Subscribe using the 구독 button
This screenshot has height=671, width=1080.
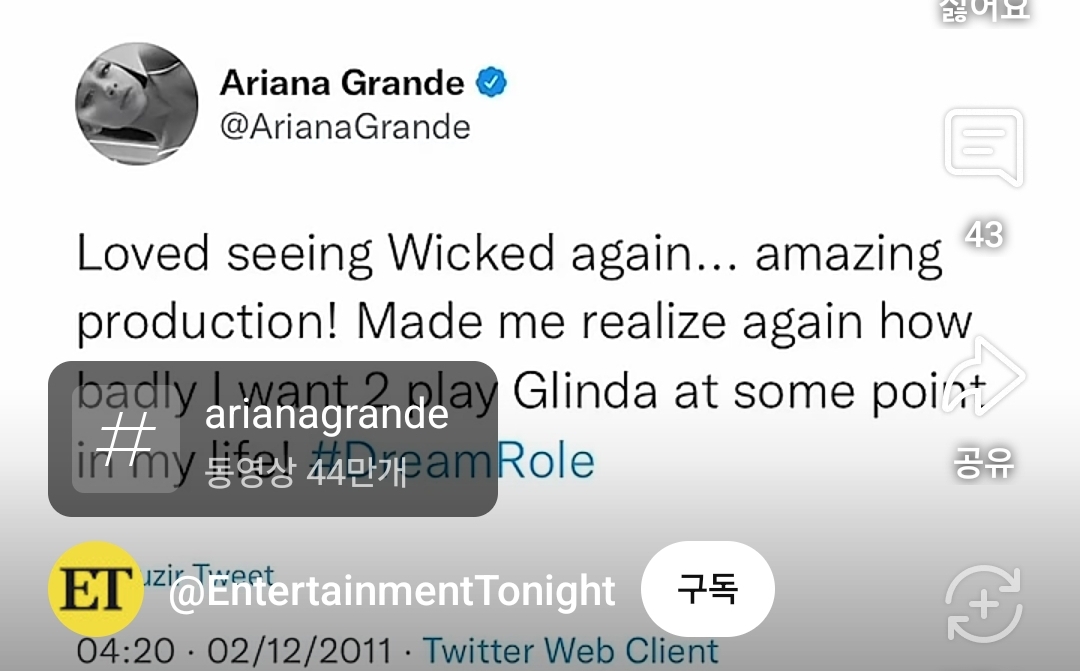(x=707, y=589)
